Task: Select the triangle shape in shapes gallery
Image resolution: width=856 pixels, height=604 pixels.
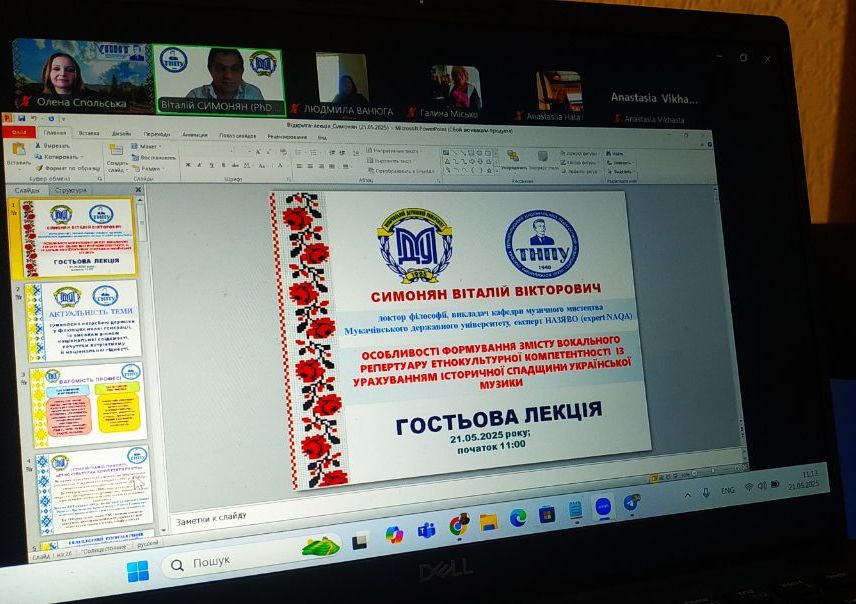Action: tap(448, 161)
